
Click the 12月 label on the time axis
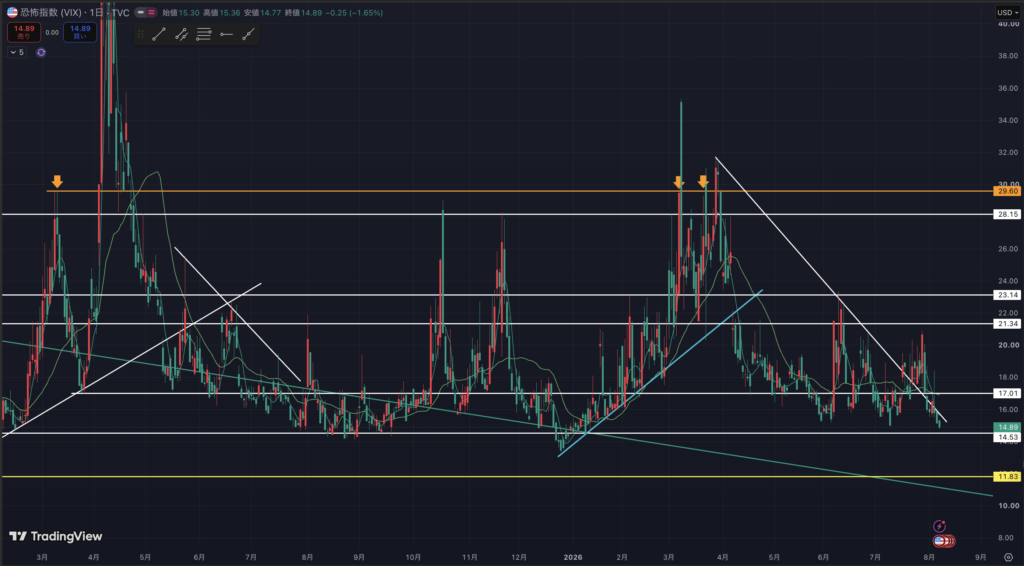(x=519, y=557)
